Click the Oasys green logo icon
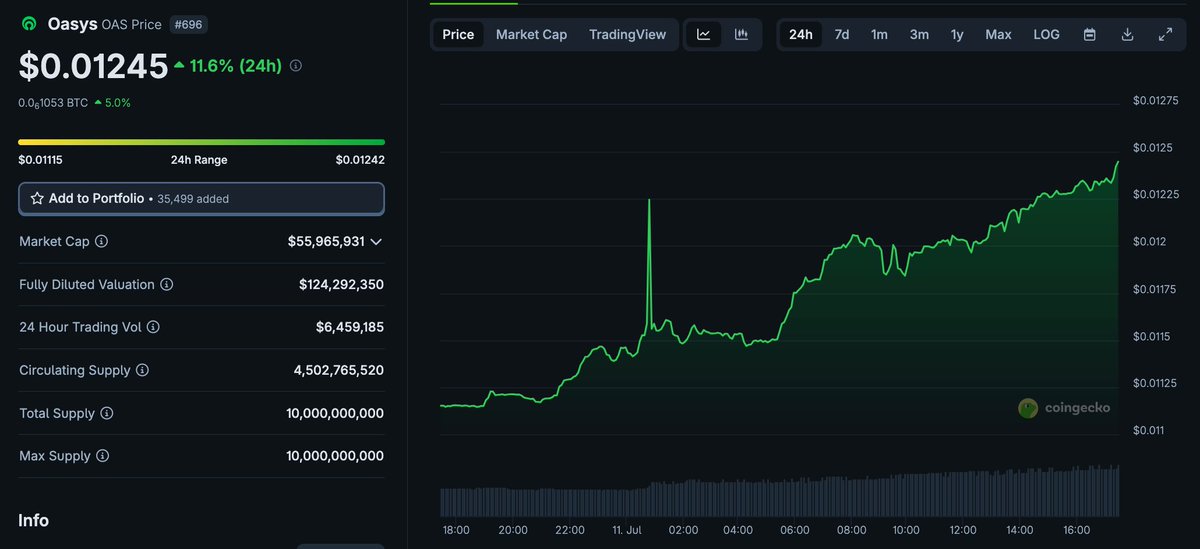1200x549 pixels. coord(29,24)
